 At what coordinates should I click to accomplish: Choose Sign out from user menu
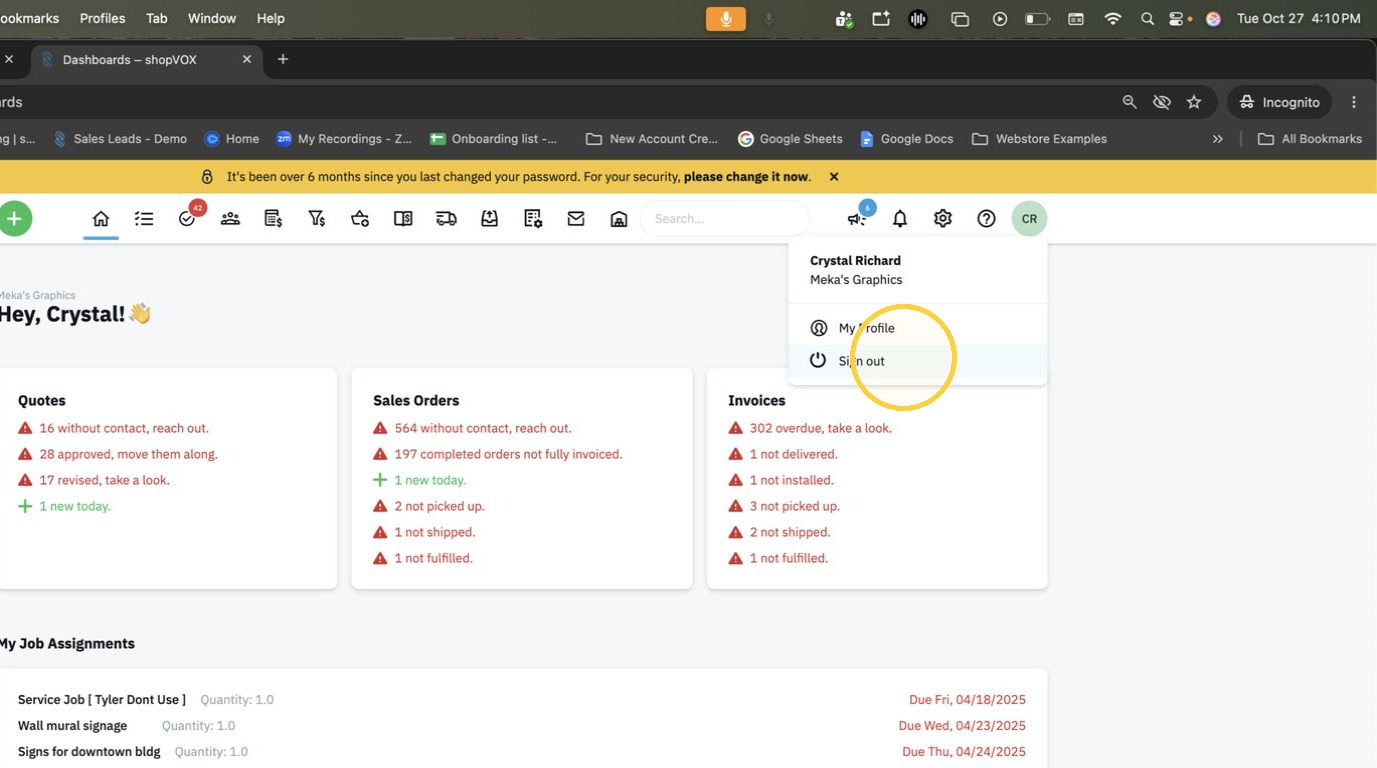click(x=917, y=361)
